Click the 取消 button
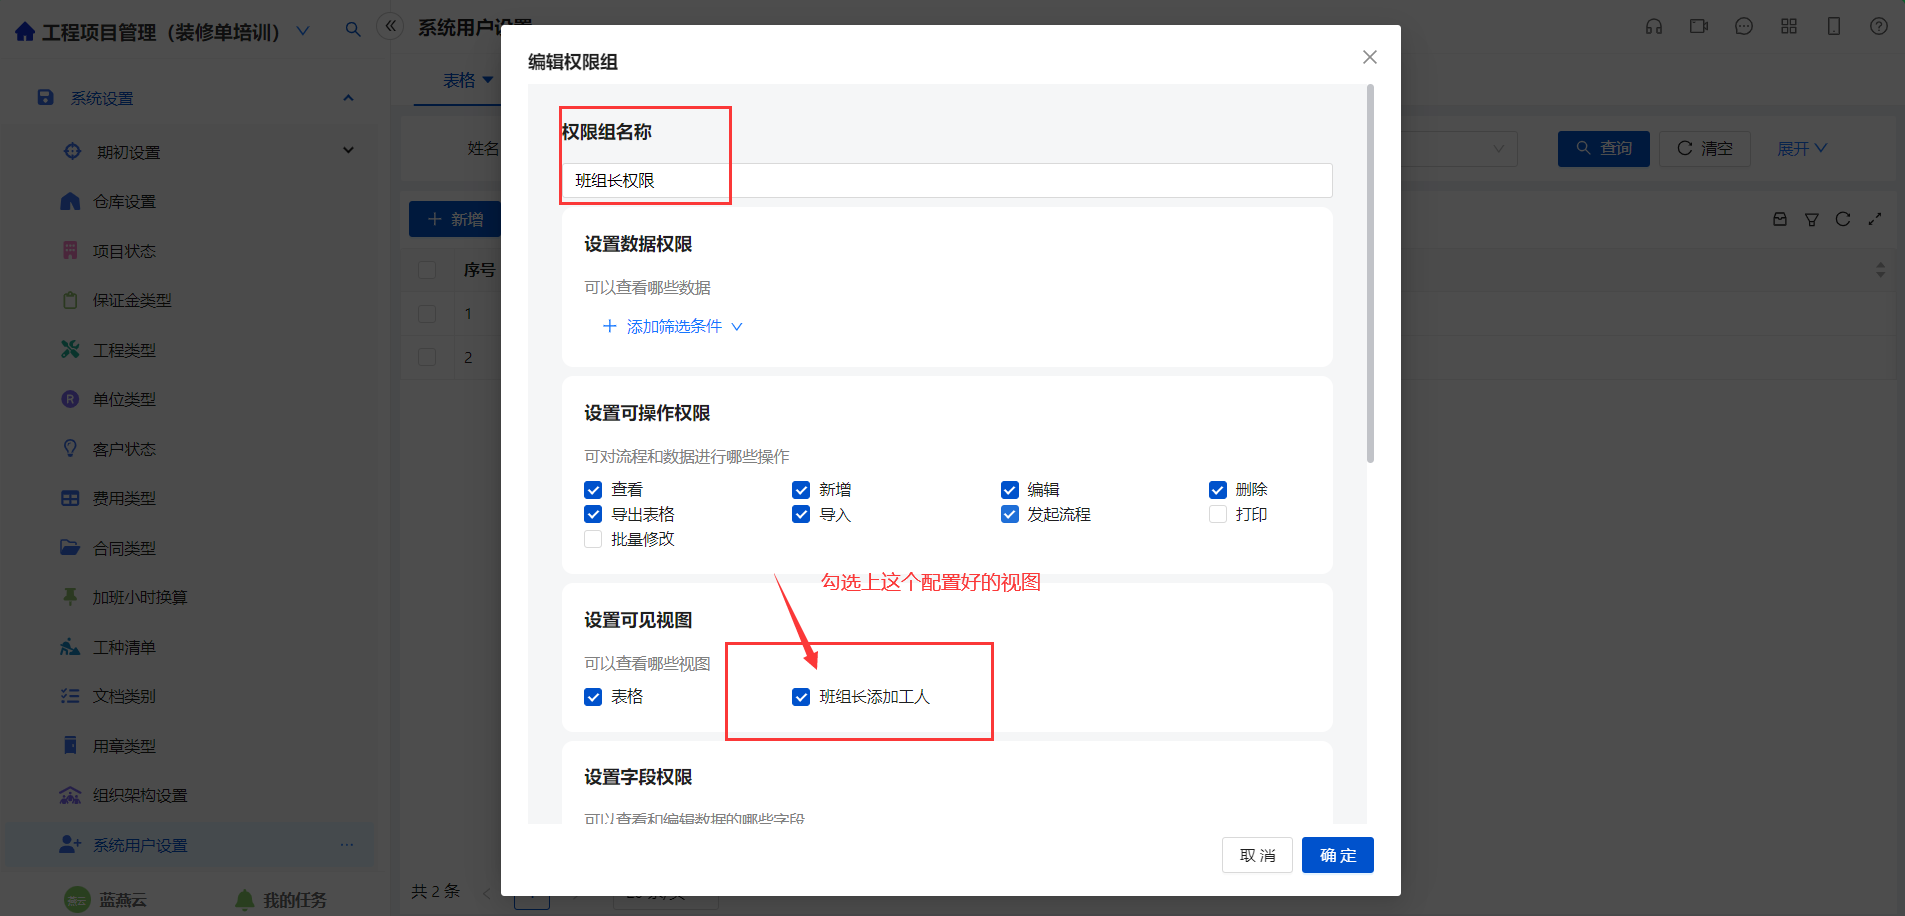 [1257, 855]
